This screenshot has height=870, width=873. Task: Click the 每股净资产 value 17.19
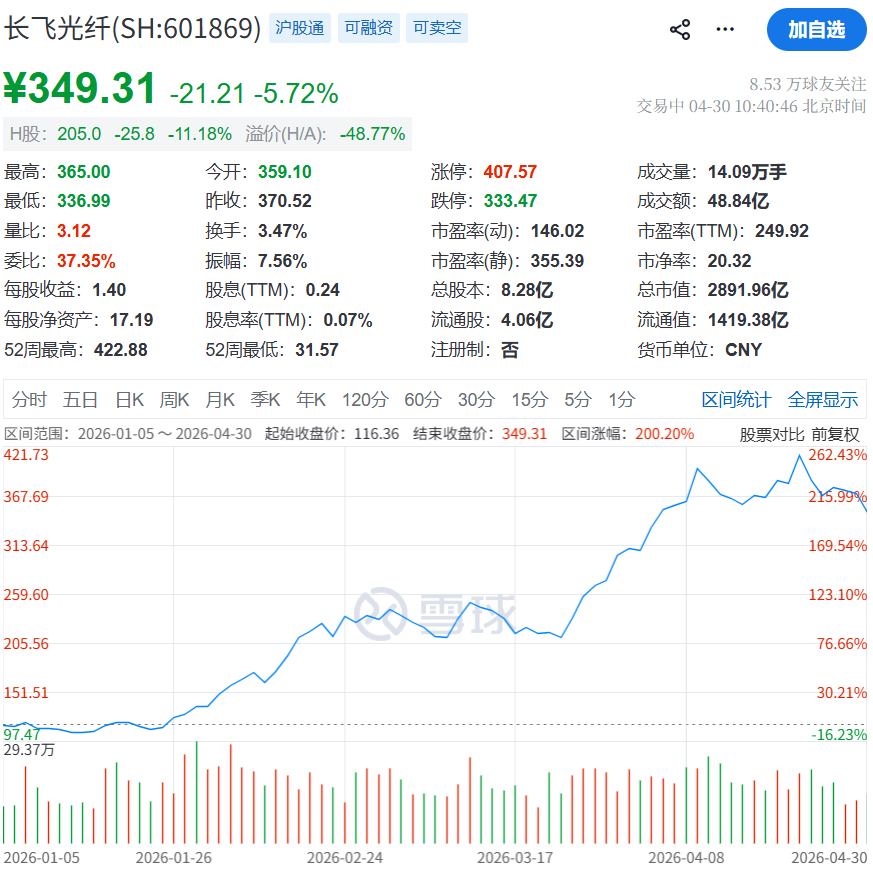[131, 320]
